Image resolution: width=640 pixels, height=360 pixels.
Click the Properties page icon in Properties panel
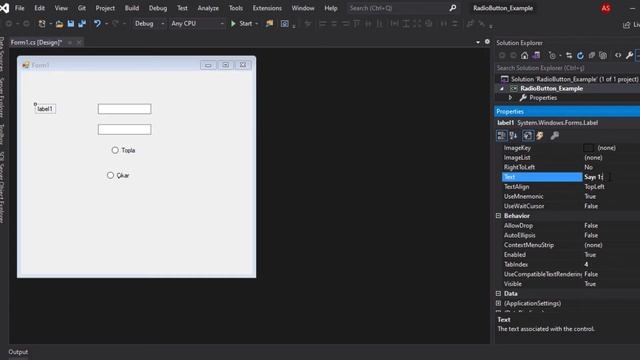528,136
